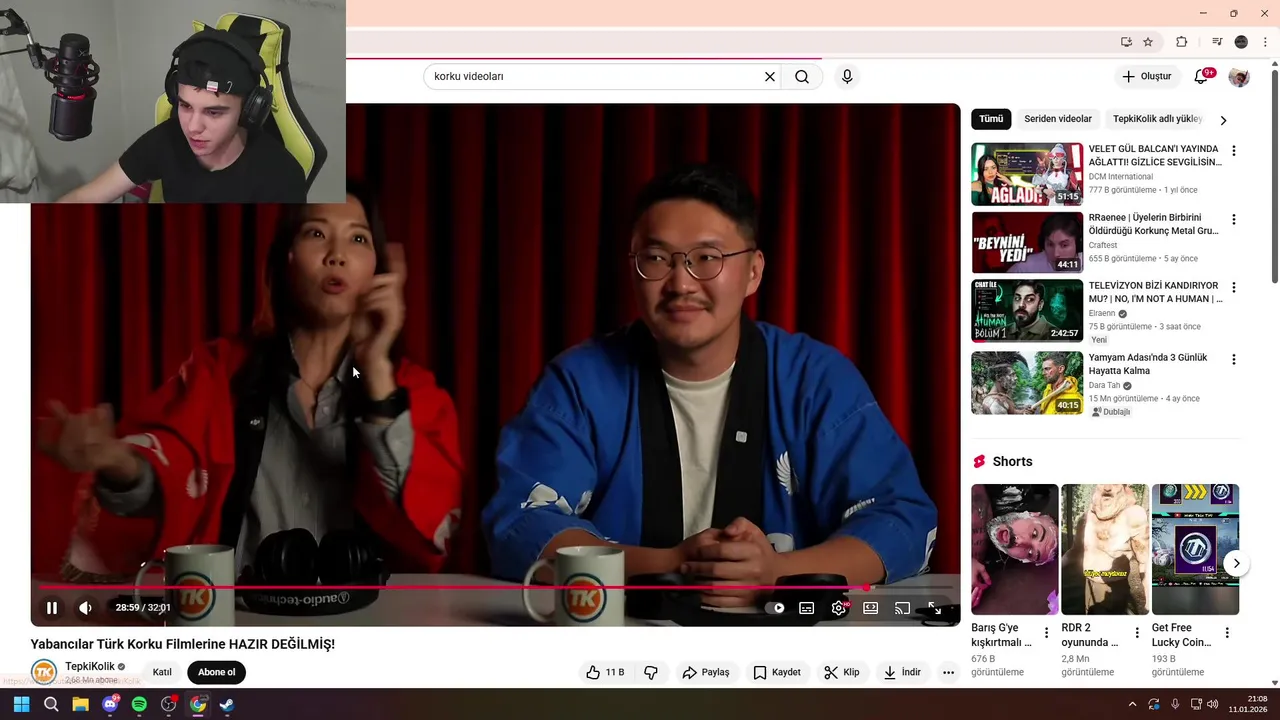Viewport: 1280px width, 720px height.
Task: Enter fullscreen mode
Action: pos(934,608)
